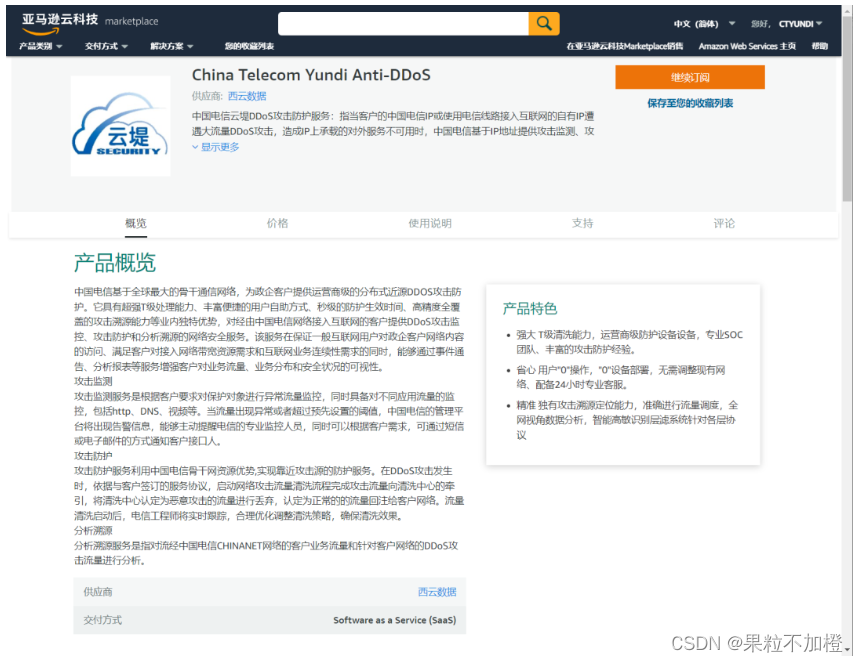
Task: Expand the 交付方式 dropdown menu
Action: point(106,47)
